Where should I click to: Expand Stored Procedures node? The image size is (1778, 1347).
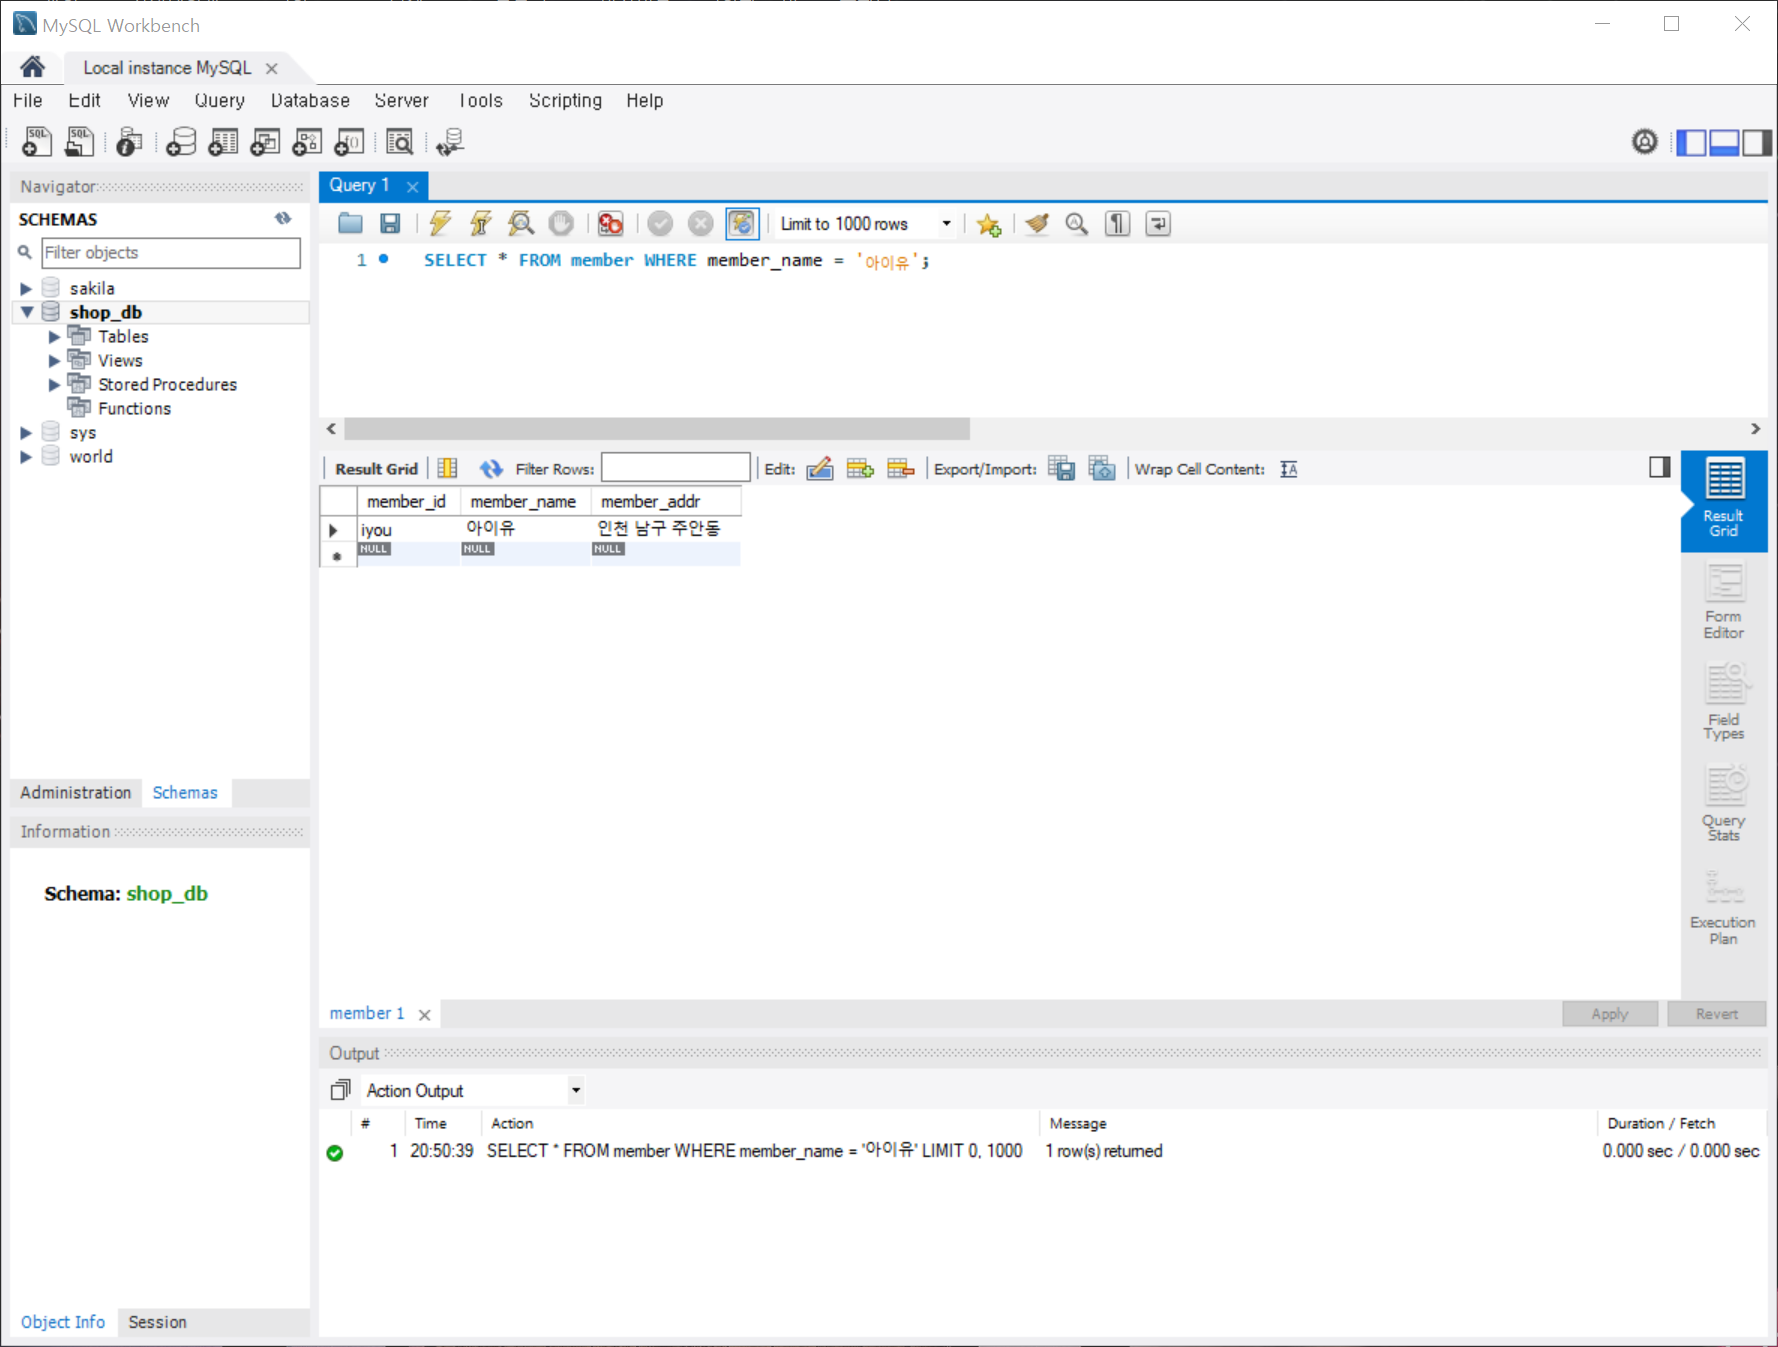click(54, 385)
